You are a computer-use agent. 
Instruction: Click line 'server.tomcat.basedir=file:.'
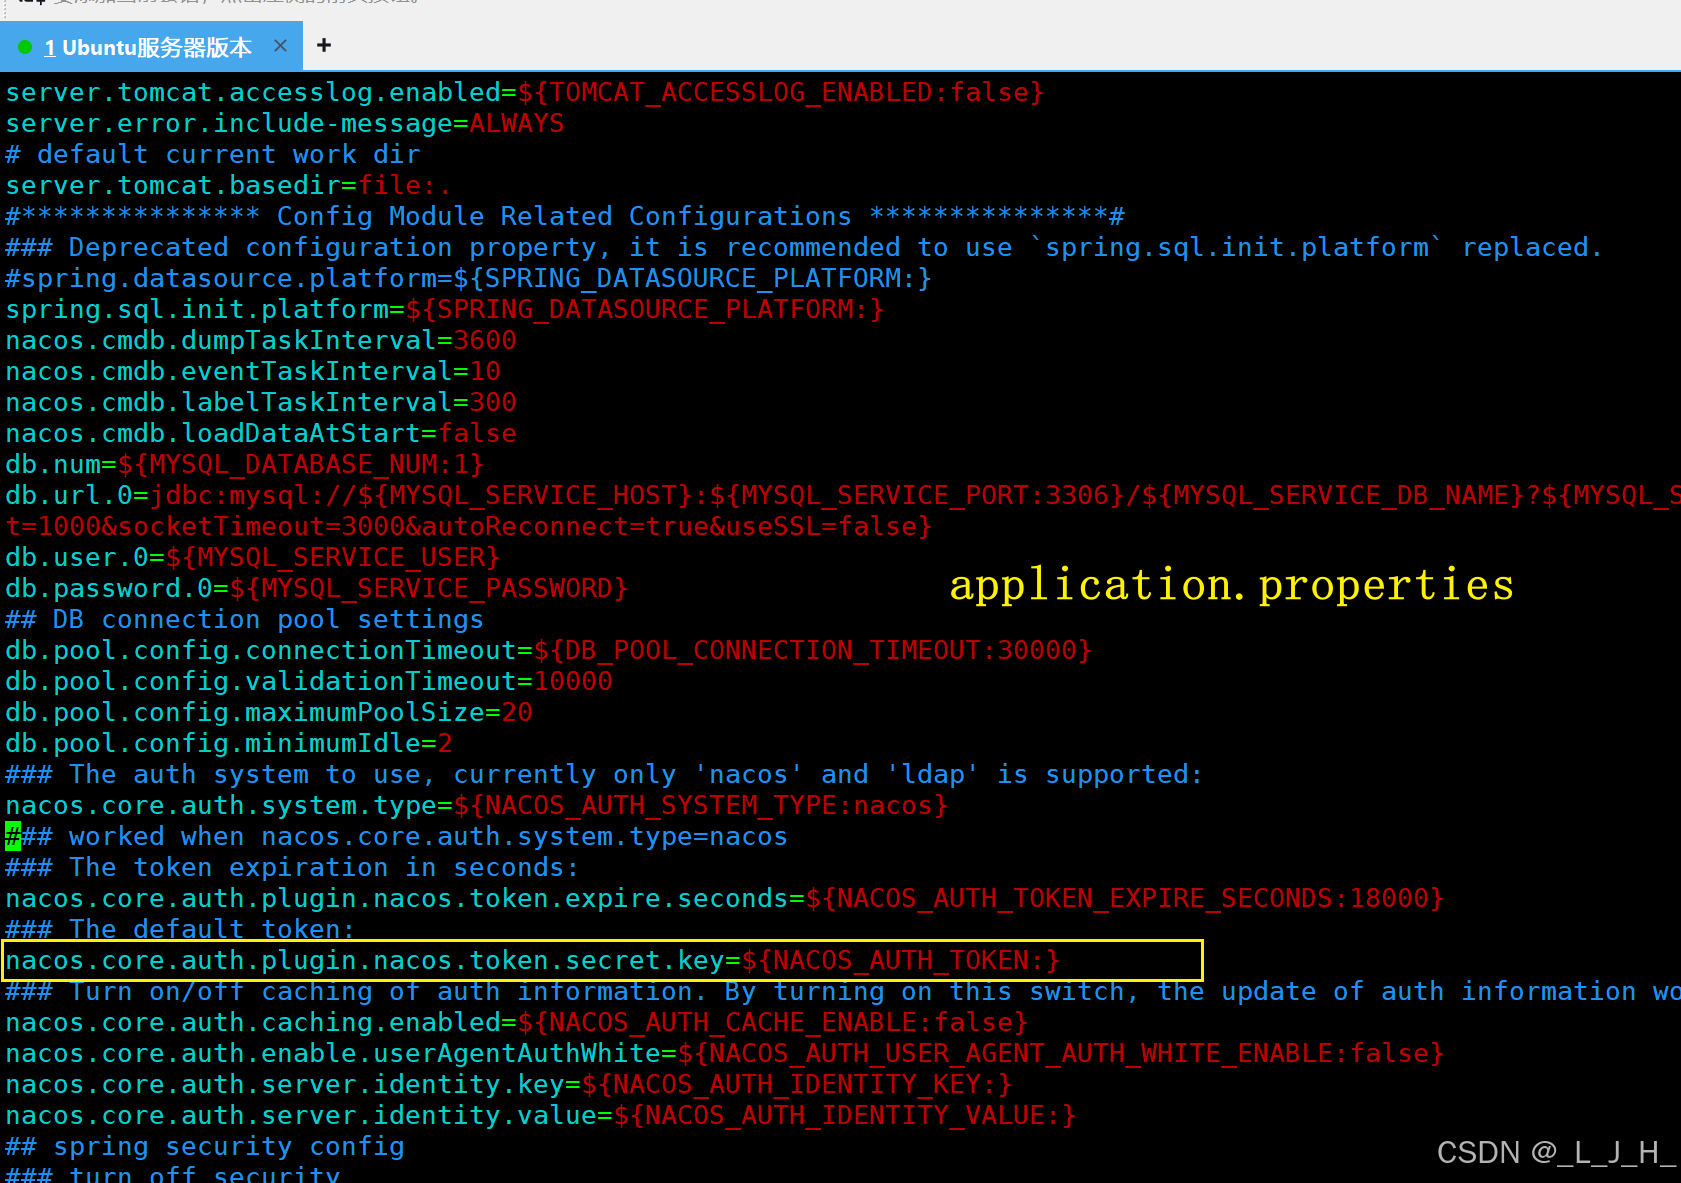[x=229, y=185]
